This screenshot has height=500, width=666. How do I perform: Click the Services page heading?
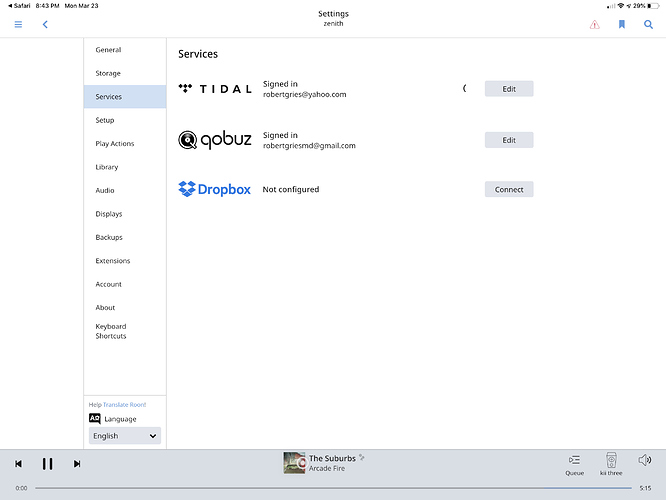click(x=198, y=54)
